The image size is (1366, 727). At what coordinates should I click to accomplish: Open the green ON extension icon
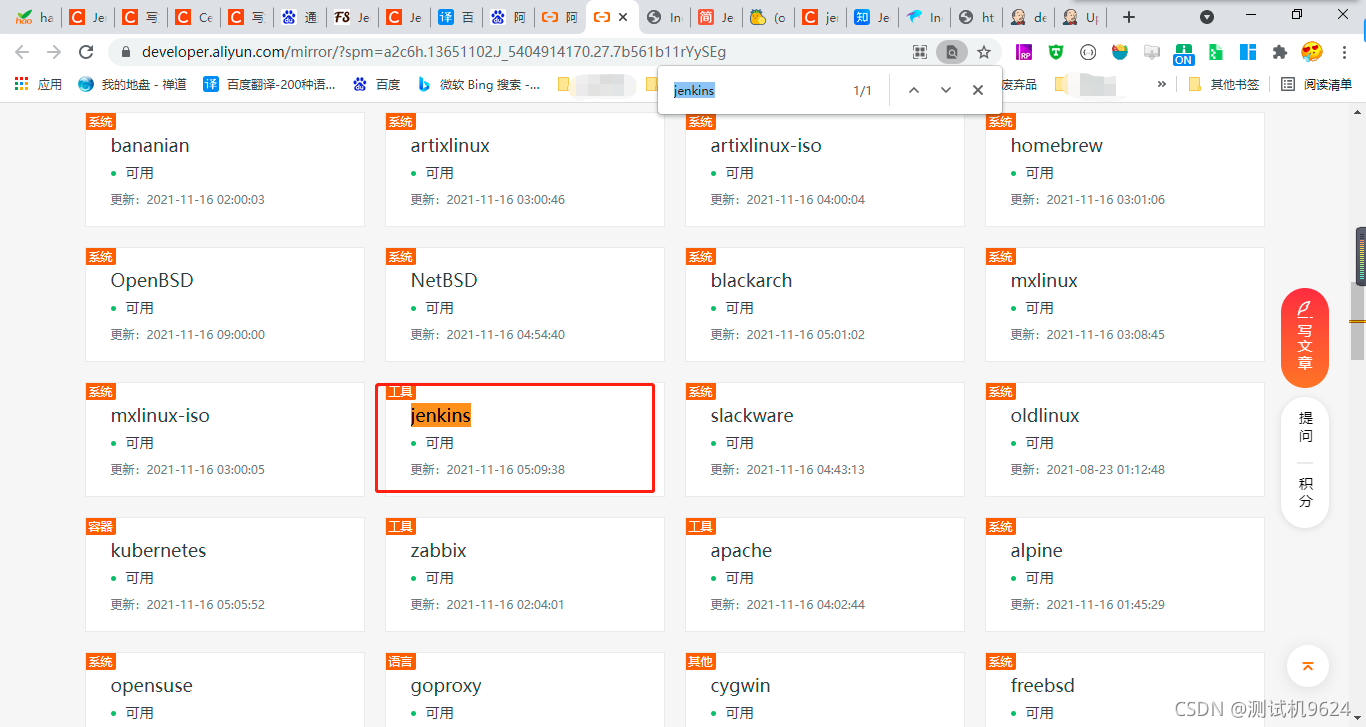[1184, 54]
